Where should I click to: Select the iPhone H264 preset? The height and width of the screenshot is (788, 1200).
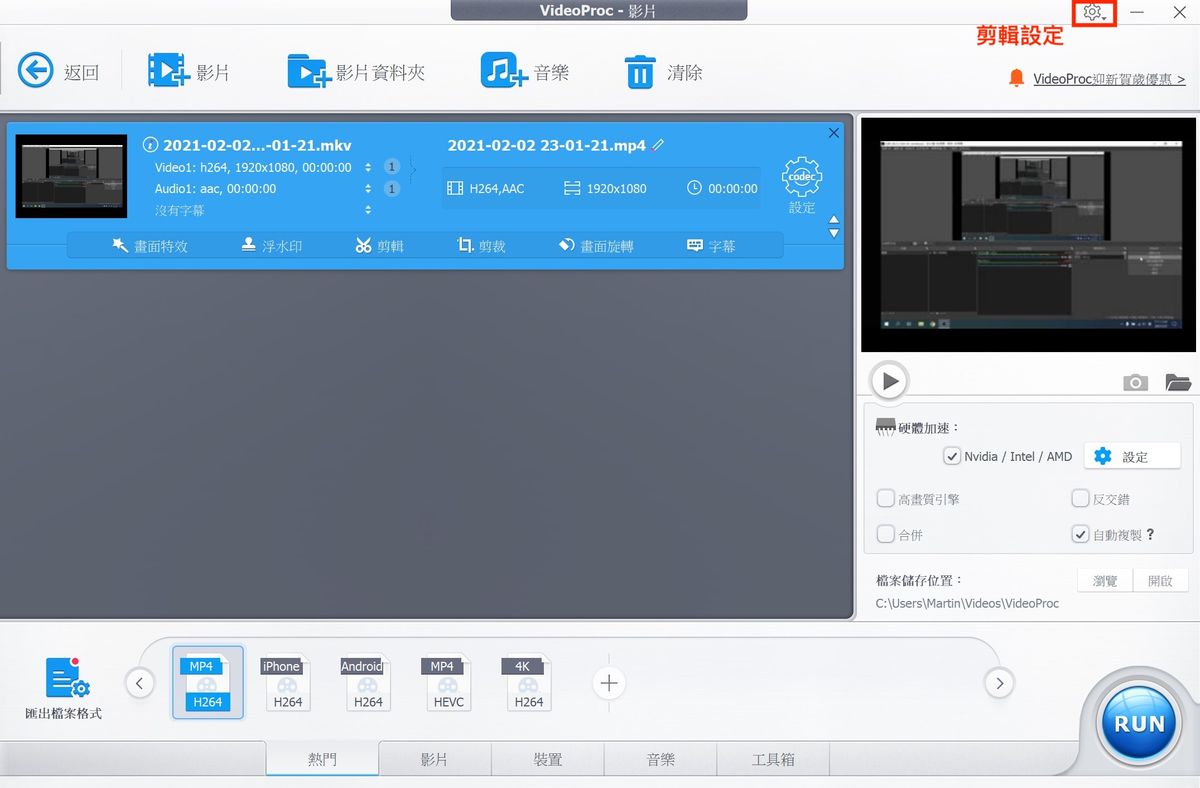(x=287, y=683)
